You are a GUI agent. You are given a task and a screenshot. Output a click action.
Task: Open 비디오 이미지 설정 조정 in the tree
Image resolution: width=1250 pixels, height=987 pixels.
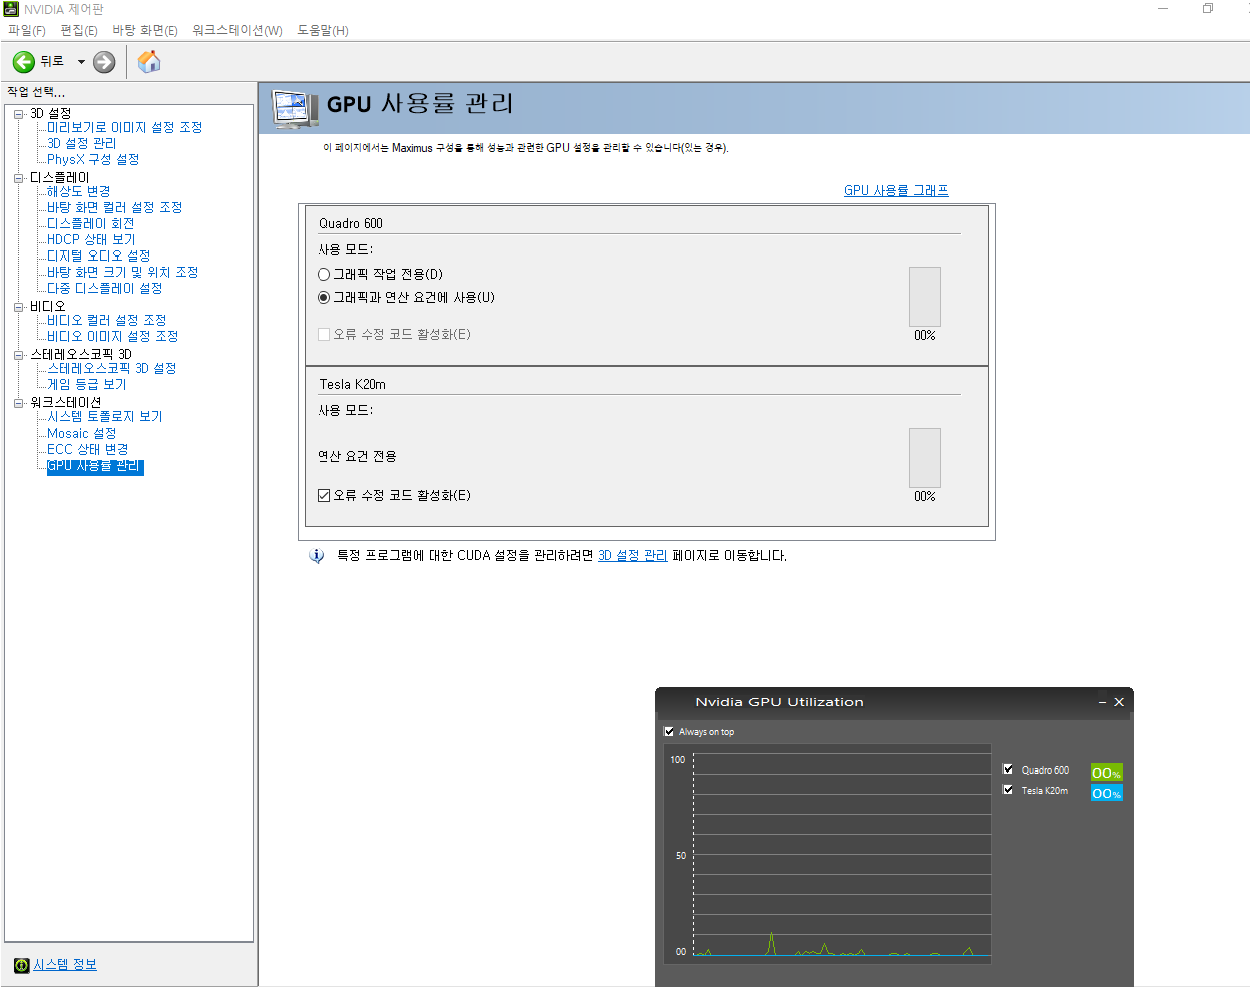[113, 337]
